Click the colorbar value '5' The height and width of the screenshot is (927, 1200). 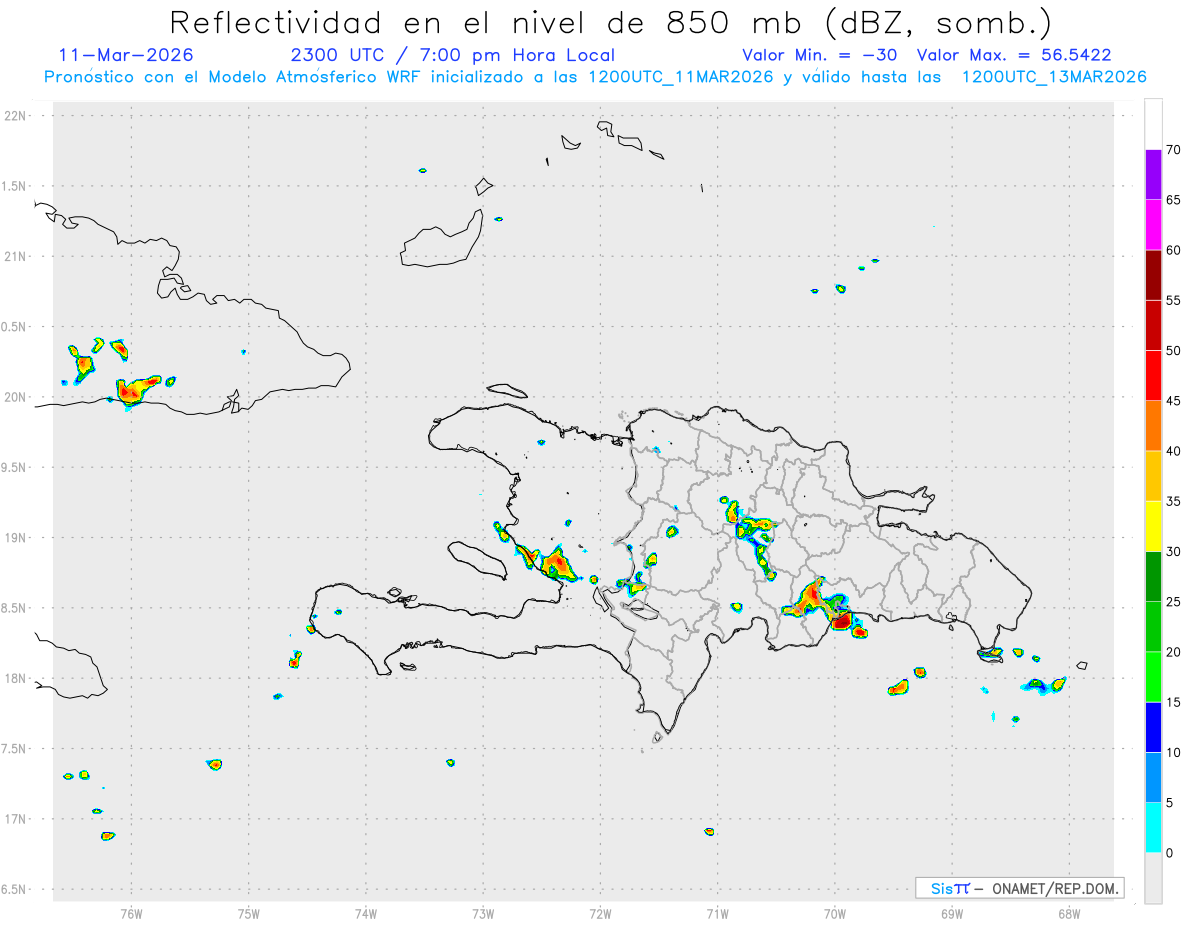point(1172,803)
